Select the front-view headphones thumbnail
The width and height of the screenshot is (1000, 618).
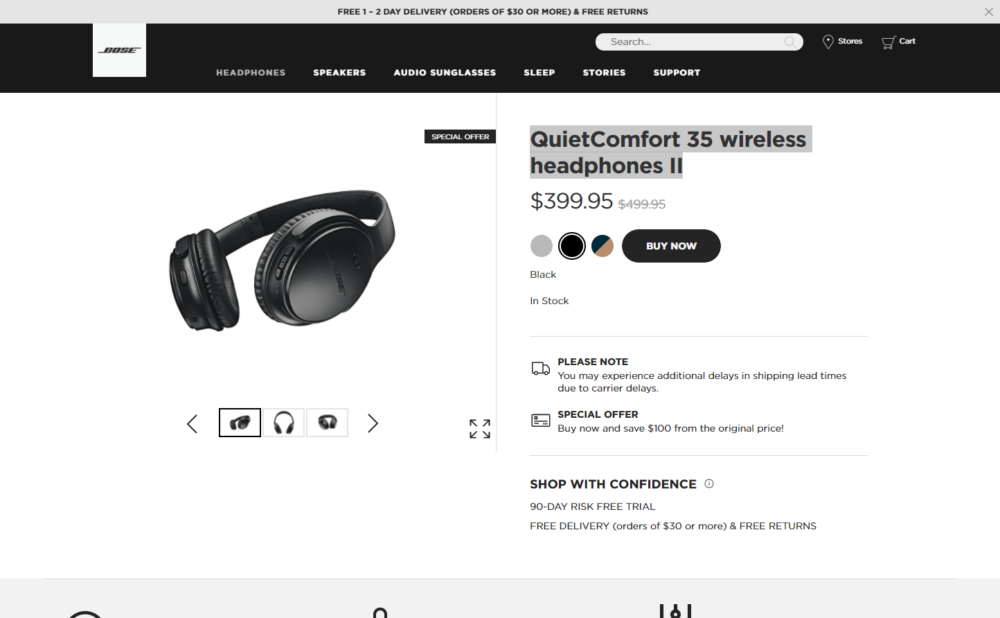tap(284, 423)
